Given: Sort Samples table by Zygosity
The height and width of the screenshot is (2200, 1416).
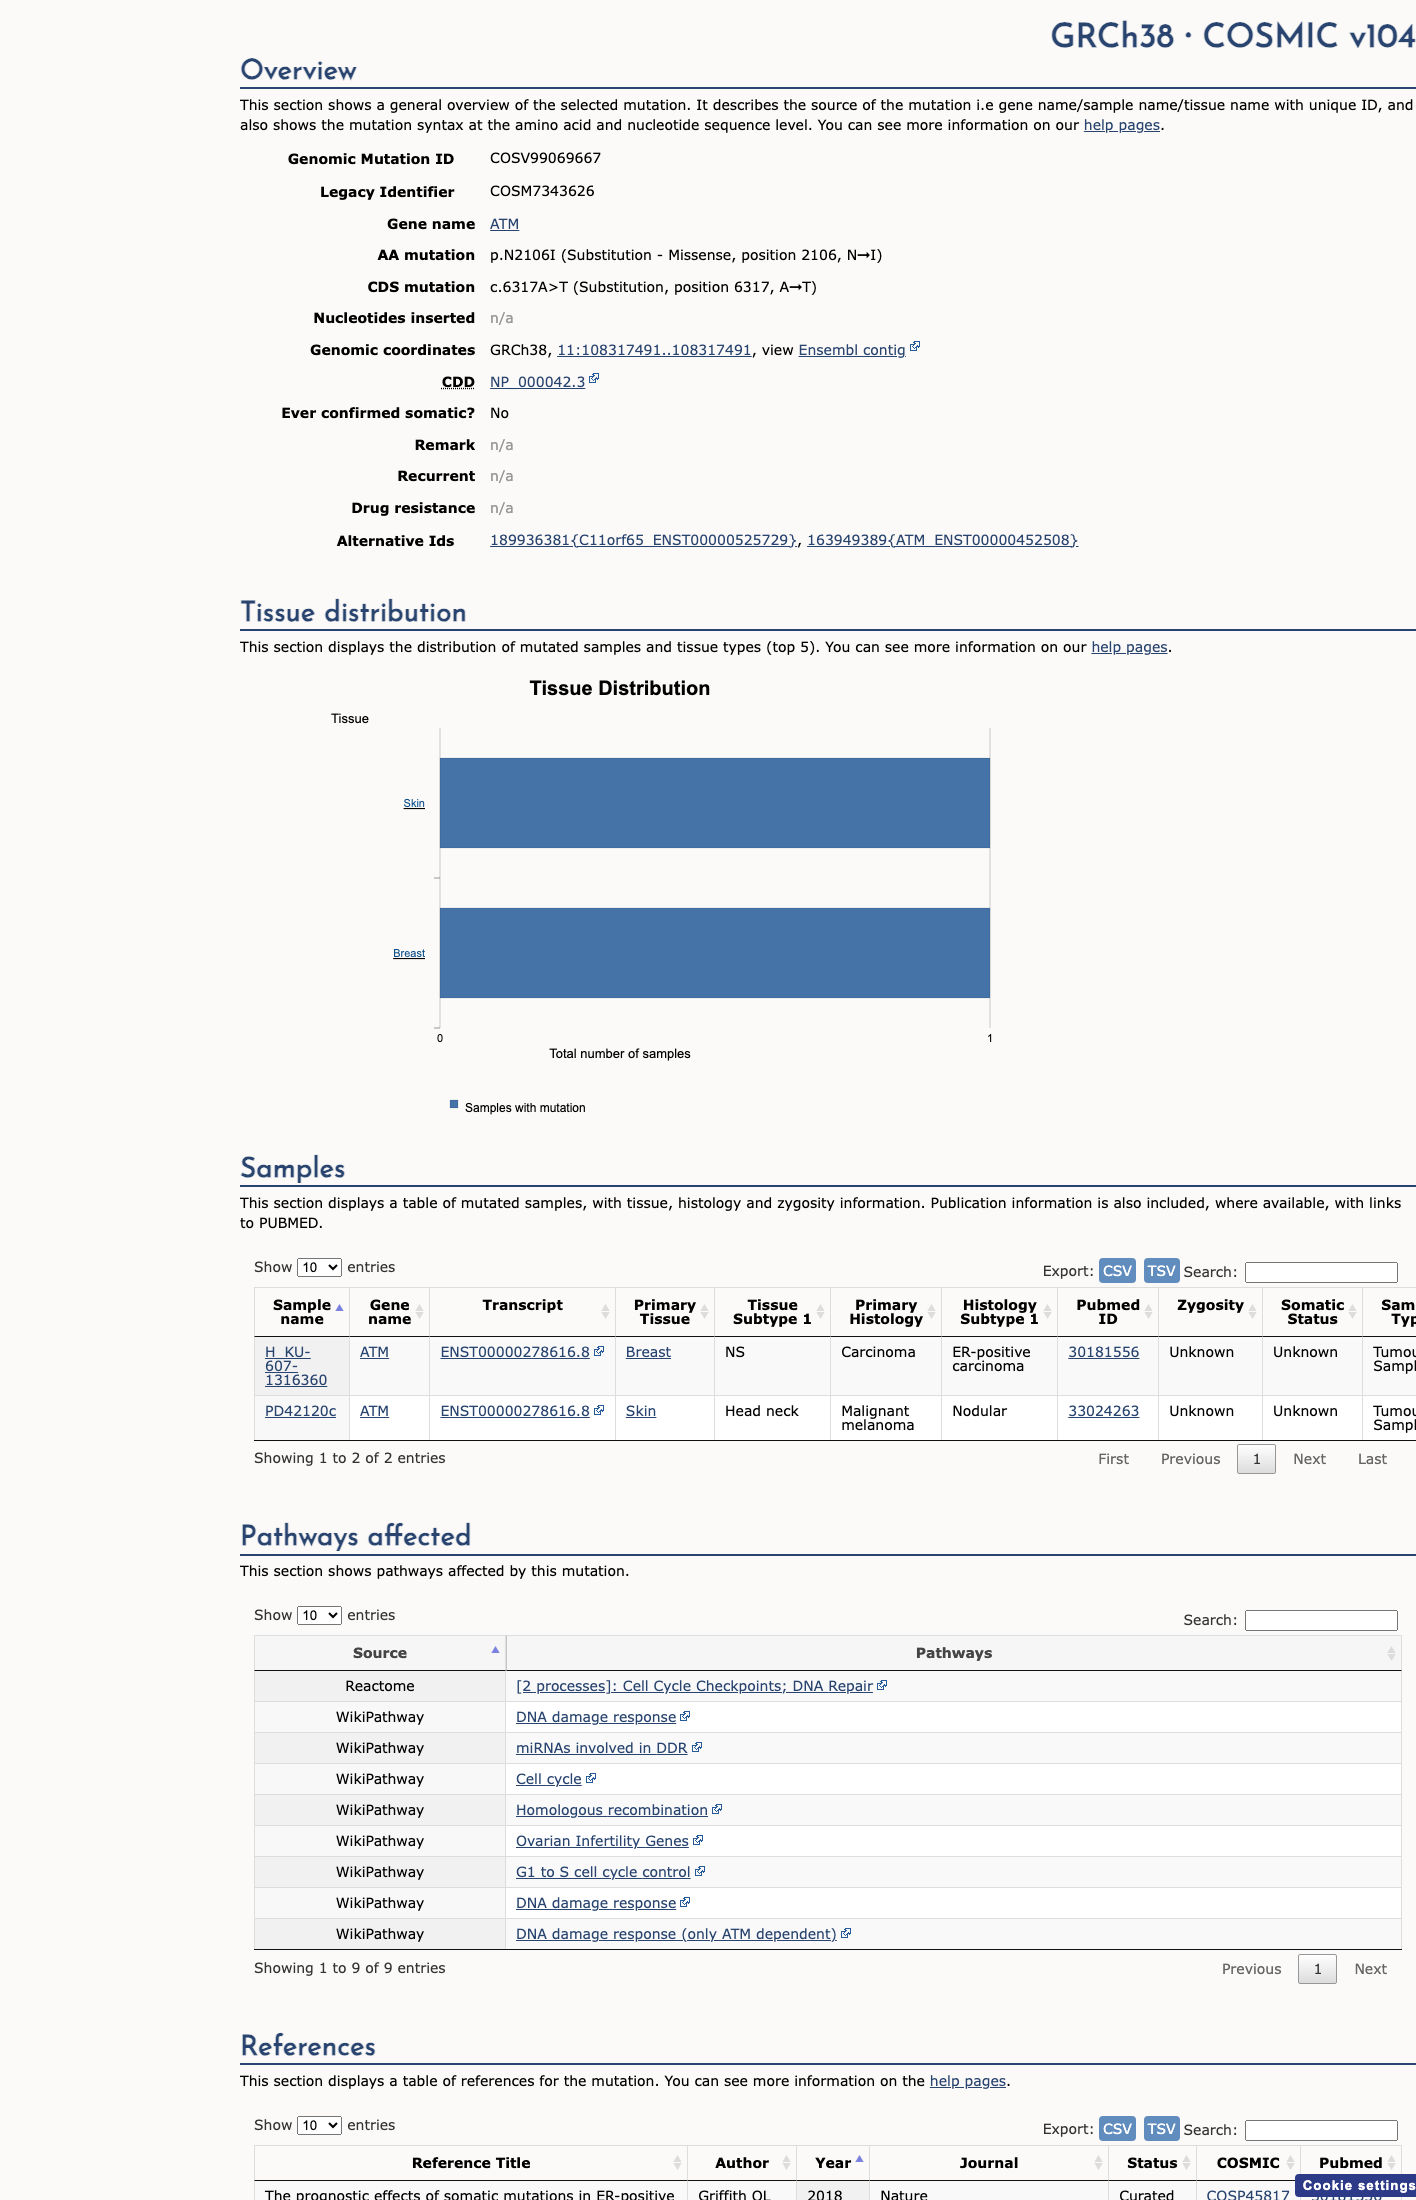Looking at the screenshot, I should point(1210,1312).
